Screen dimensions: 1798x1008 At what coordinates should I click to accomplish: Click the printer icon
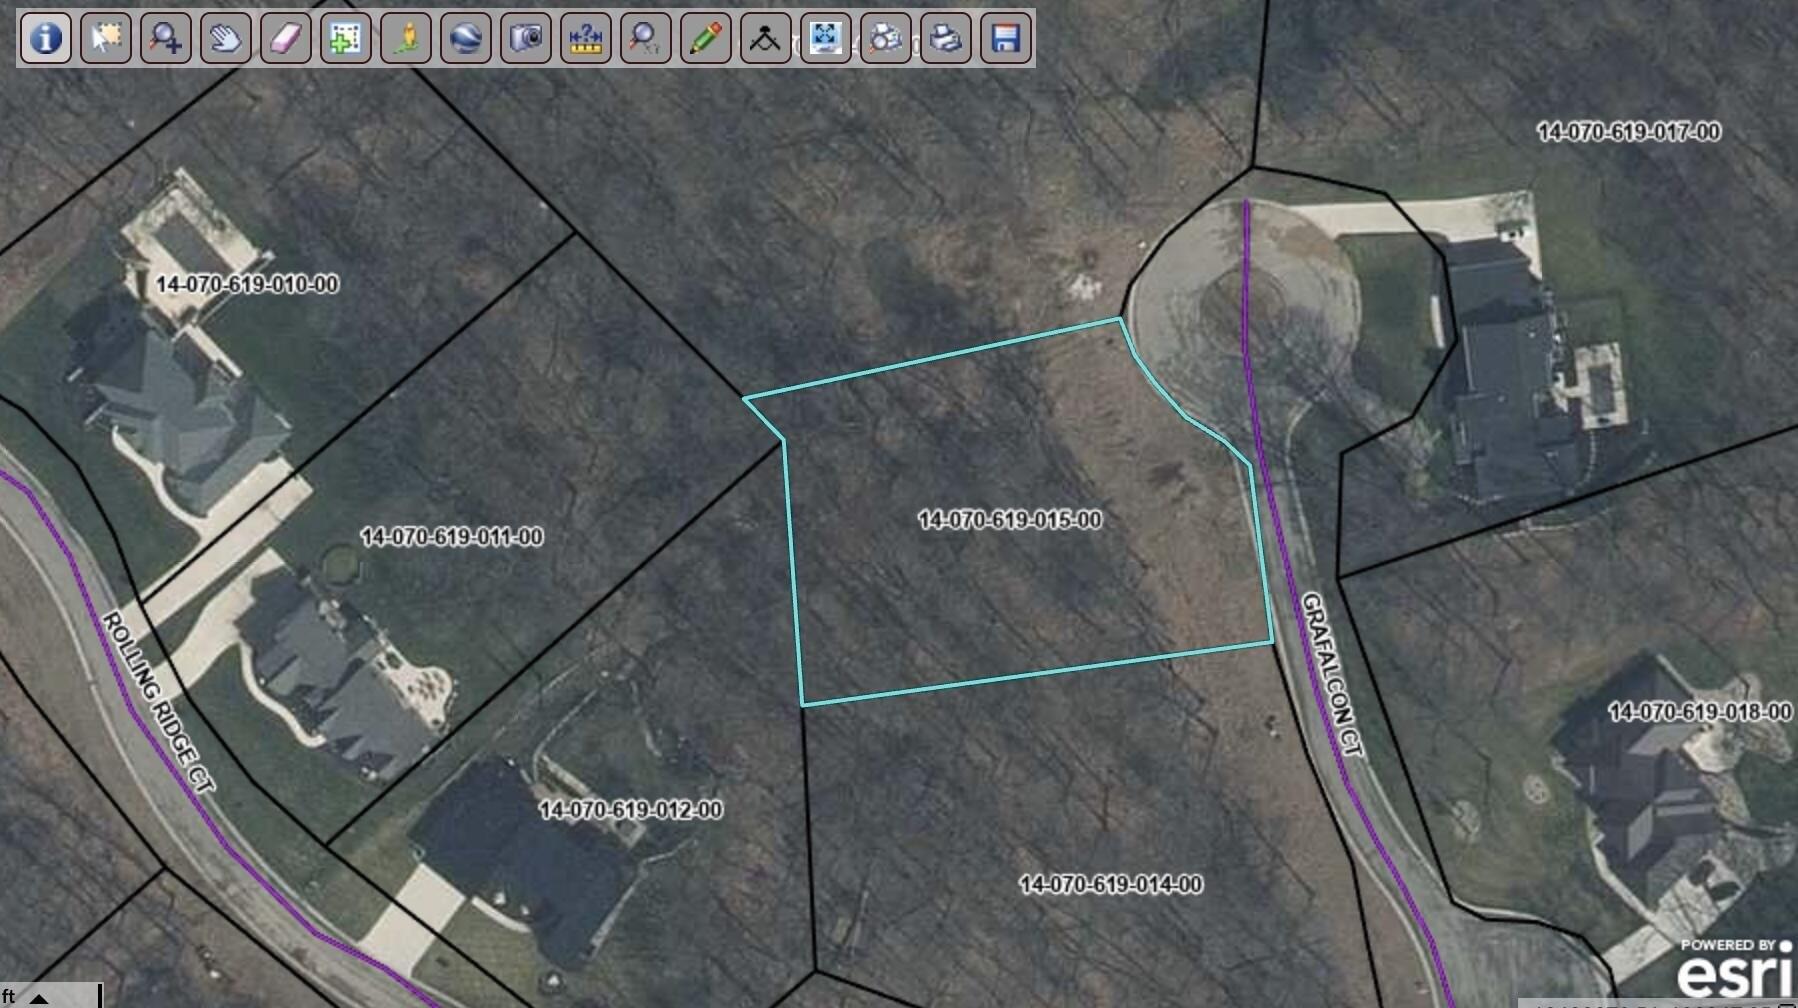click(946, 38)
